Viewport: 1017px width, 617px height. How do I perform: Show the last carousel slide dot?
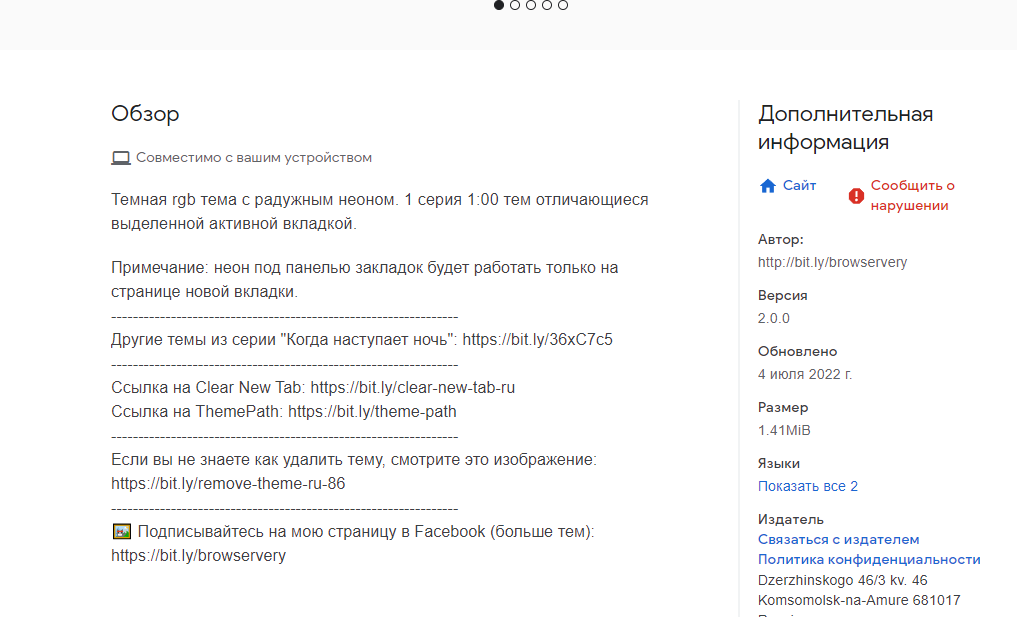pos(563,5)
